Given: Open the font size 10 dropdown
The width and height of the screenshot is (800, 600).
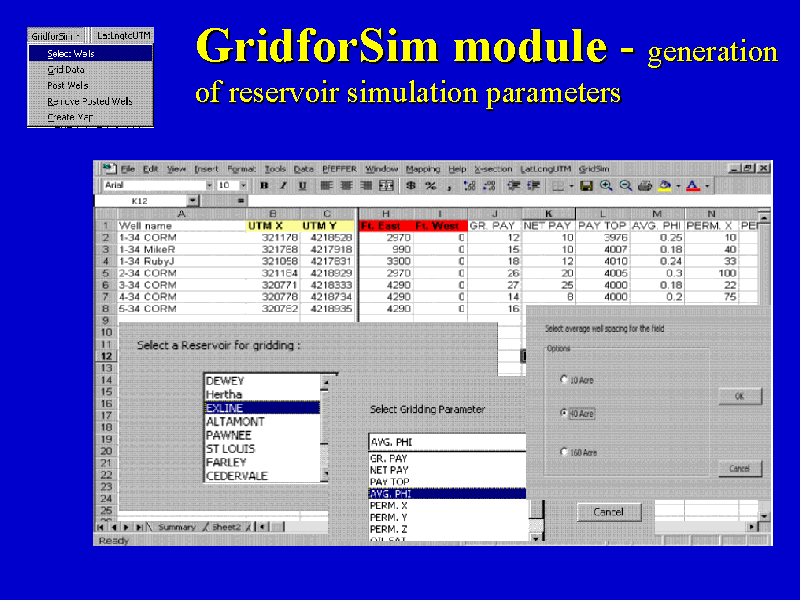Looking at the screenshot, I should click(x=243, y=186).
